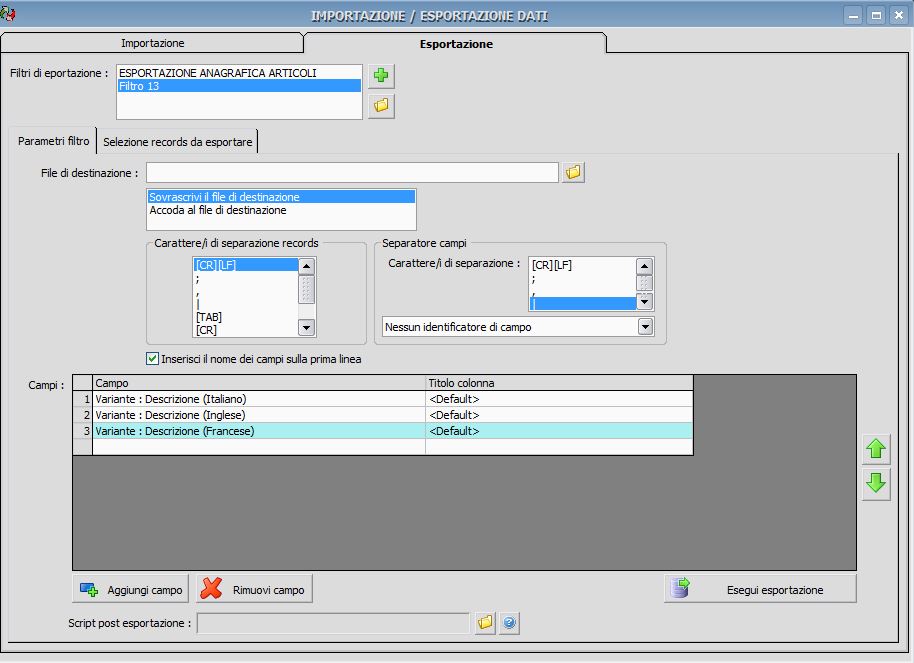
Task: Click '<Default>' title cell of Francese row
Action: tap(559, 431)
